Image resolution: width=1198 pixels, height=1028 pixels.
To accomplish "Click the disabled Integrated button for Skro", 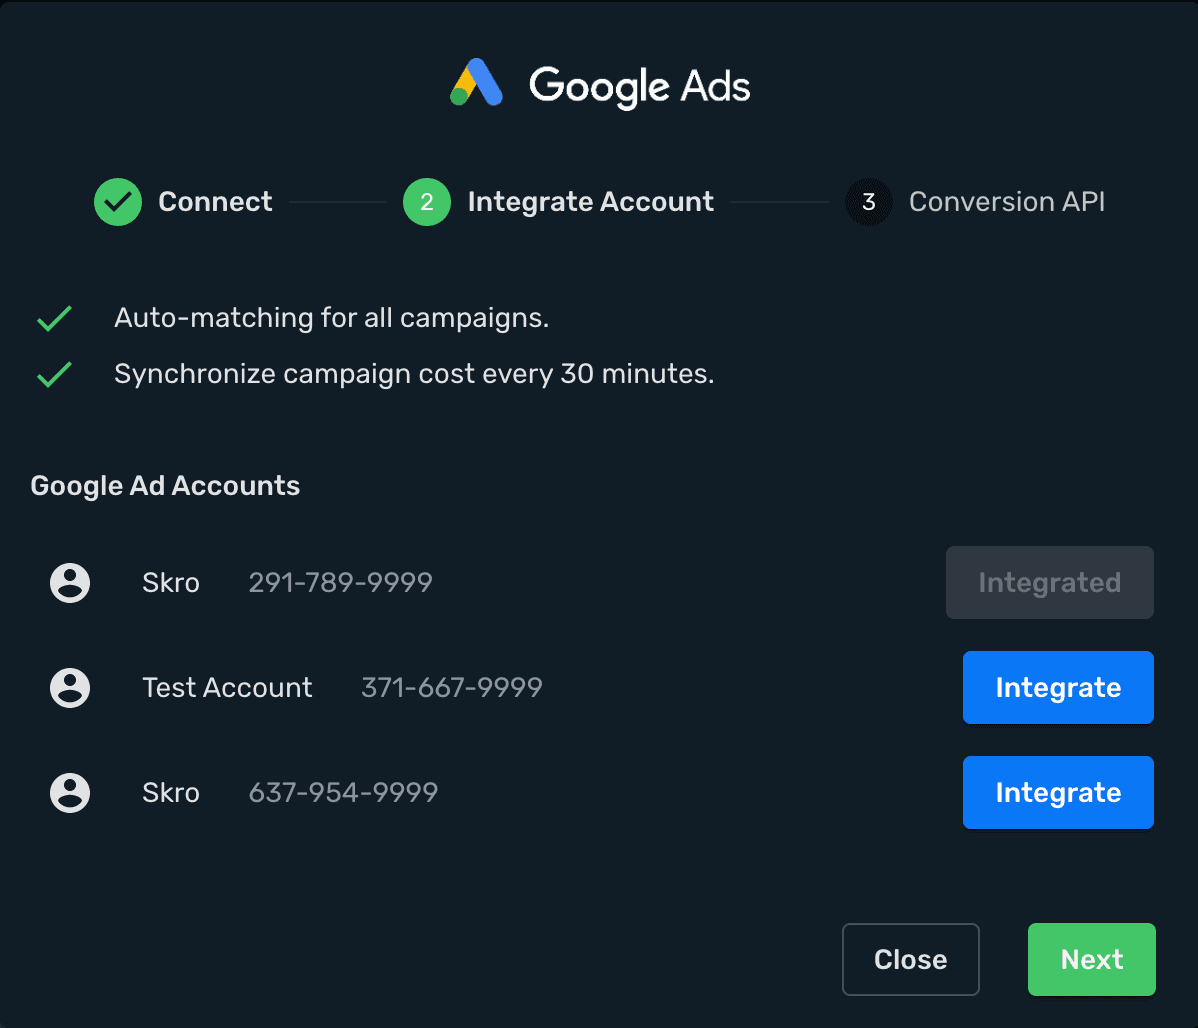I will [1050, 582].
